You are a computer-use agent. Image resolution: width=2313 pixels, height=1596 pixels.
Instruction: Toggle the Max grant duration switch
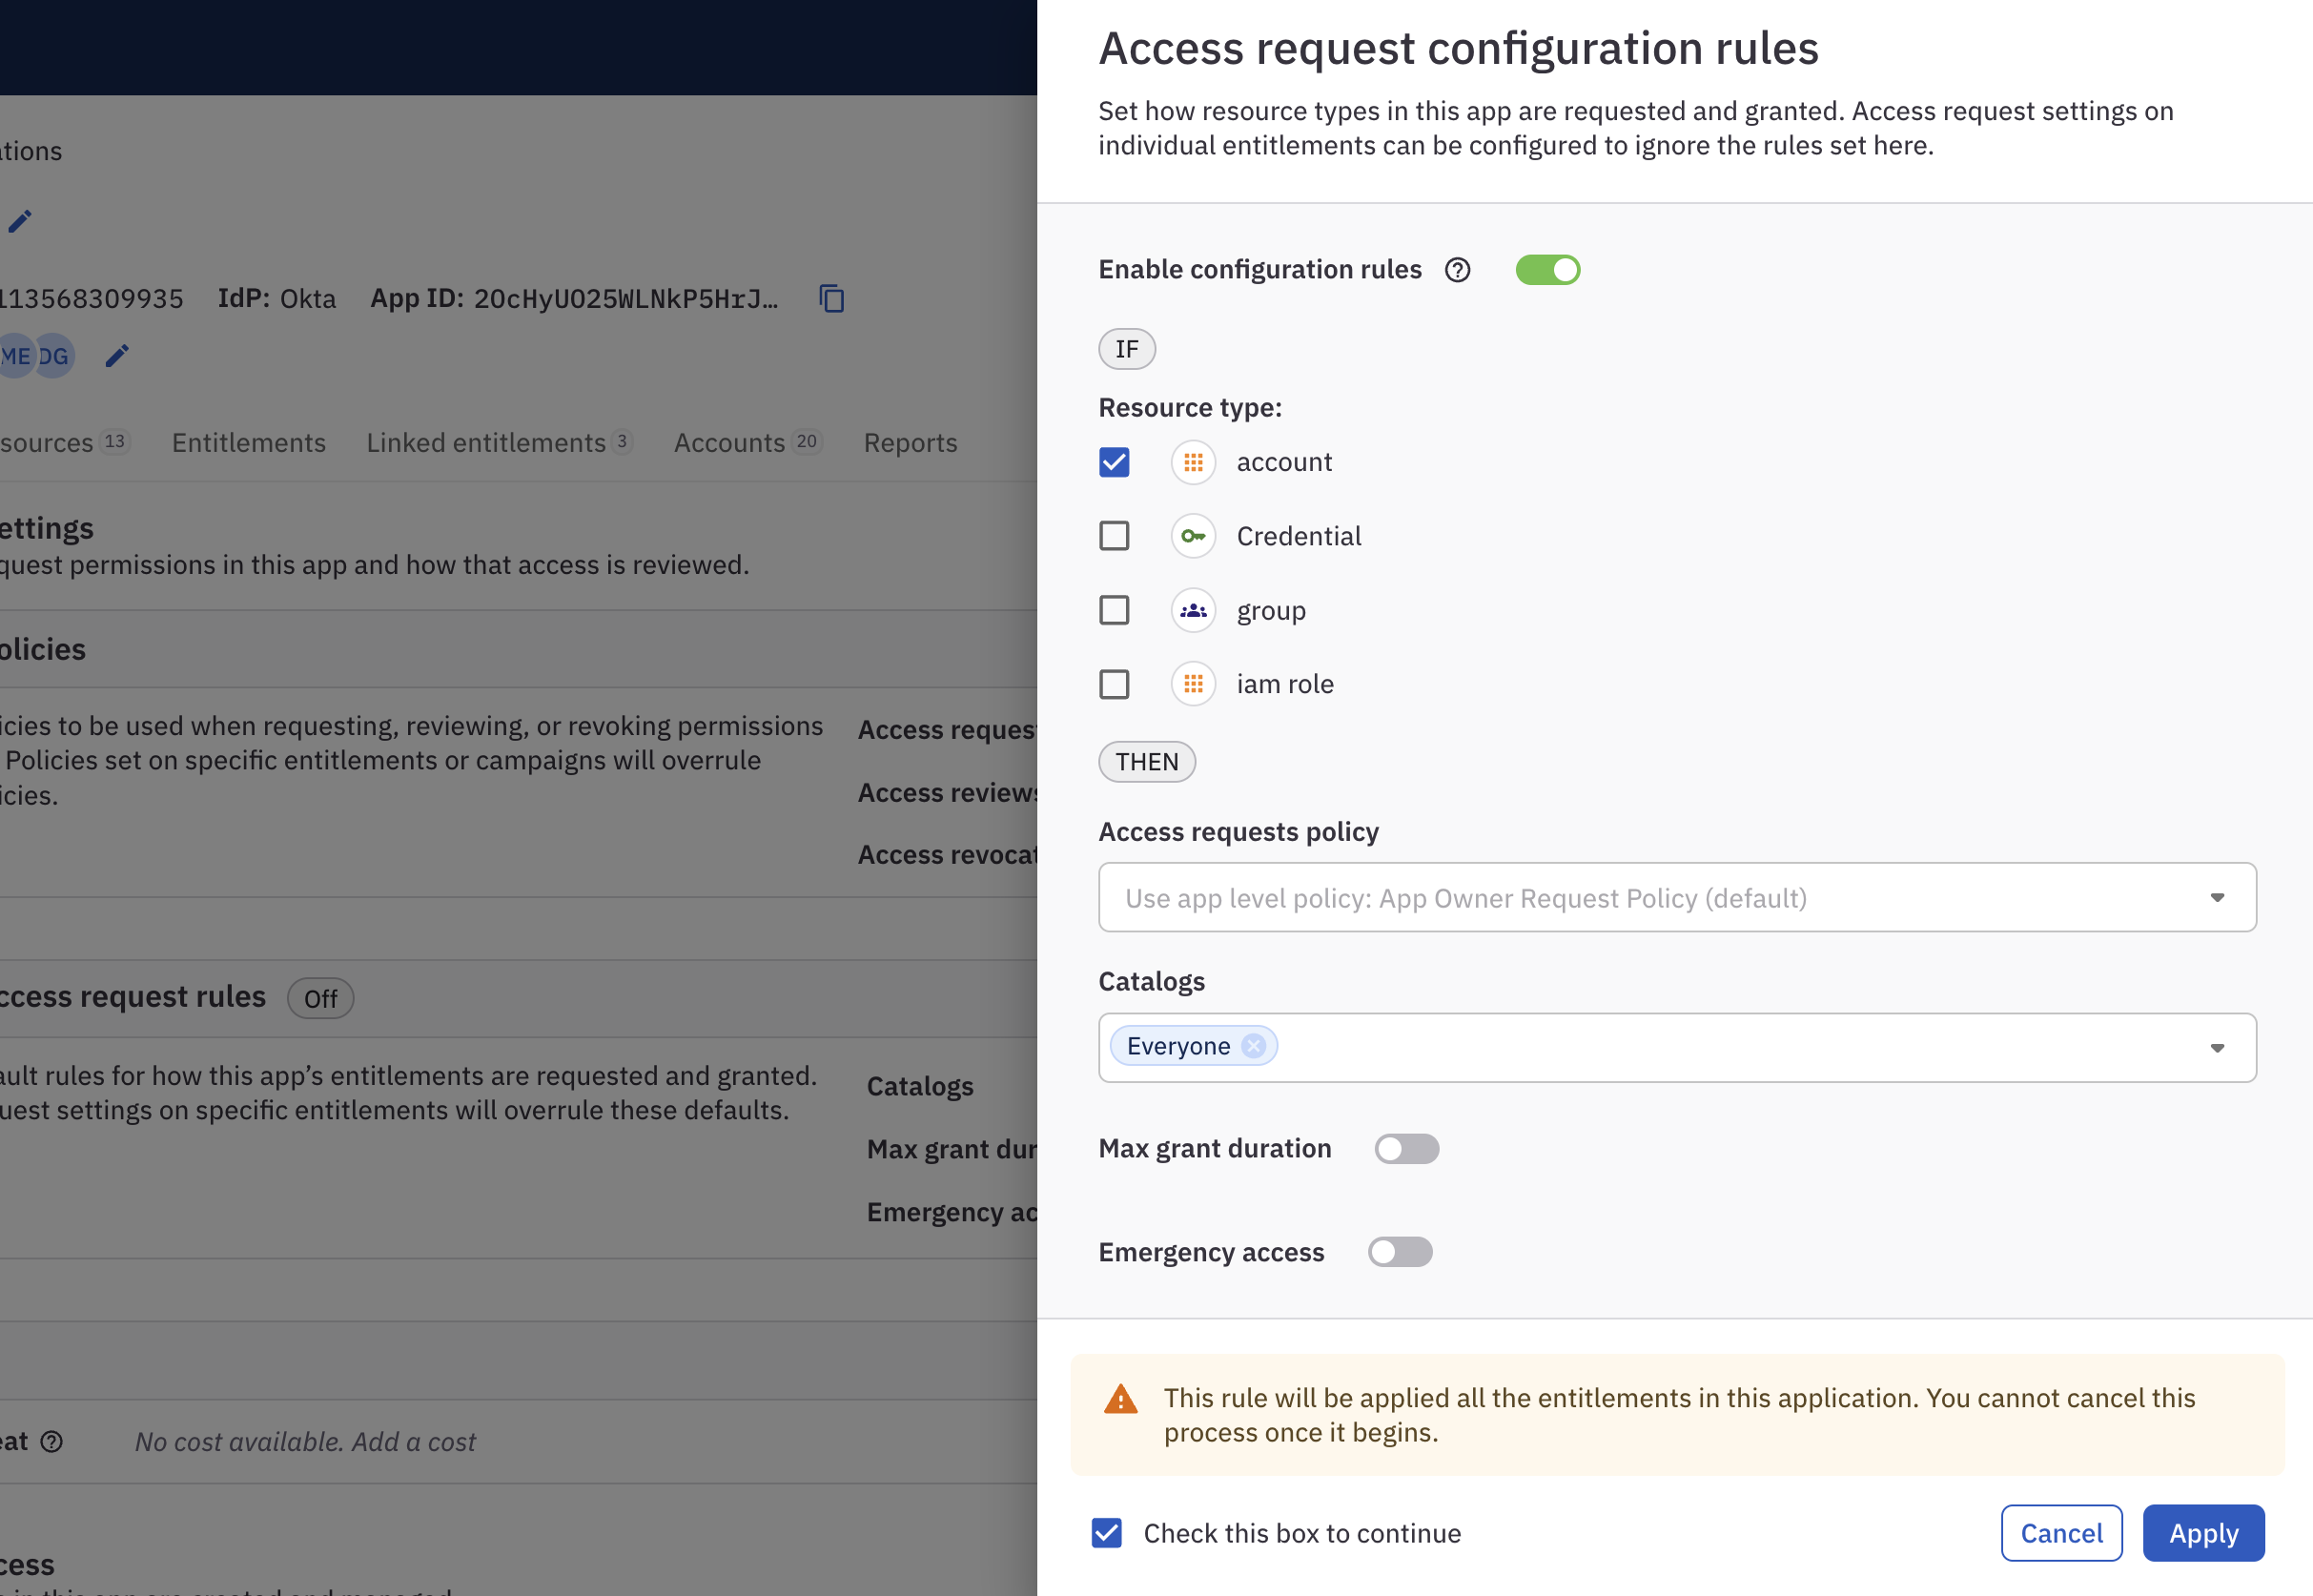click(x=1406, y=1148)
